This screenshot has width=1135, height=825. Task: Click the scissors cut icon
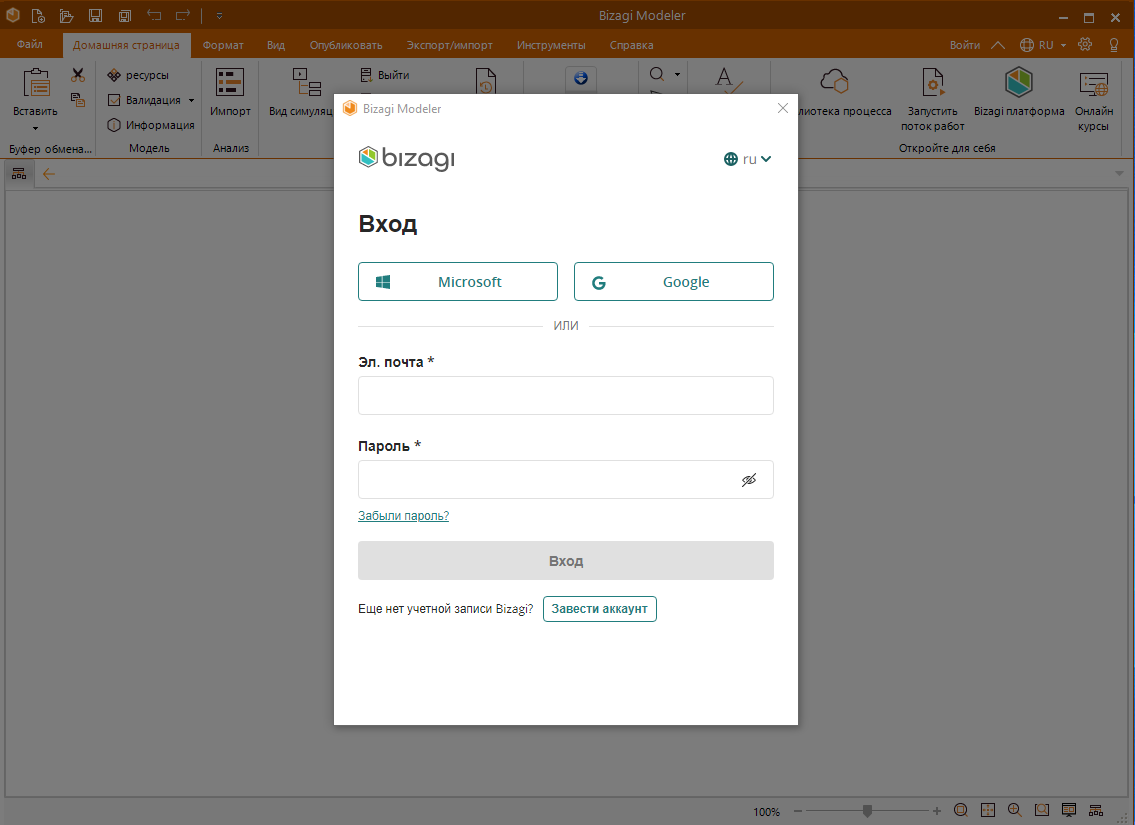[78, 76]
